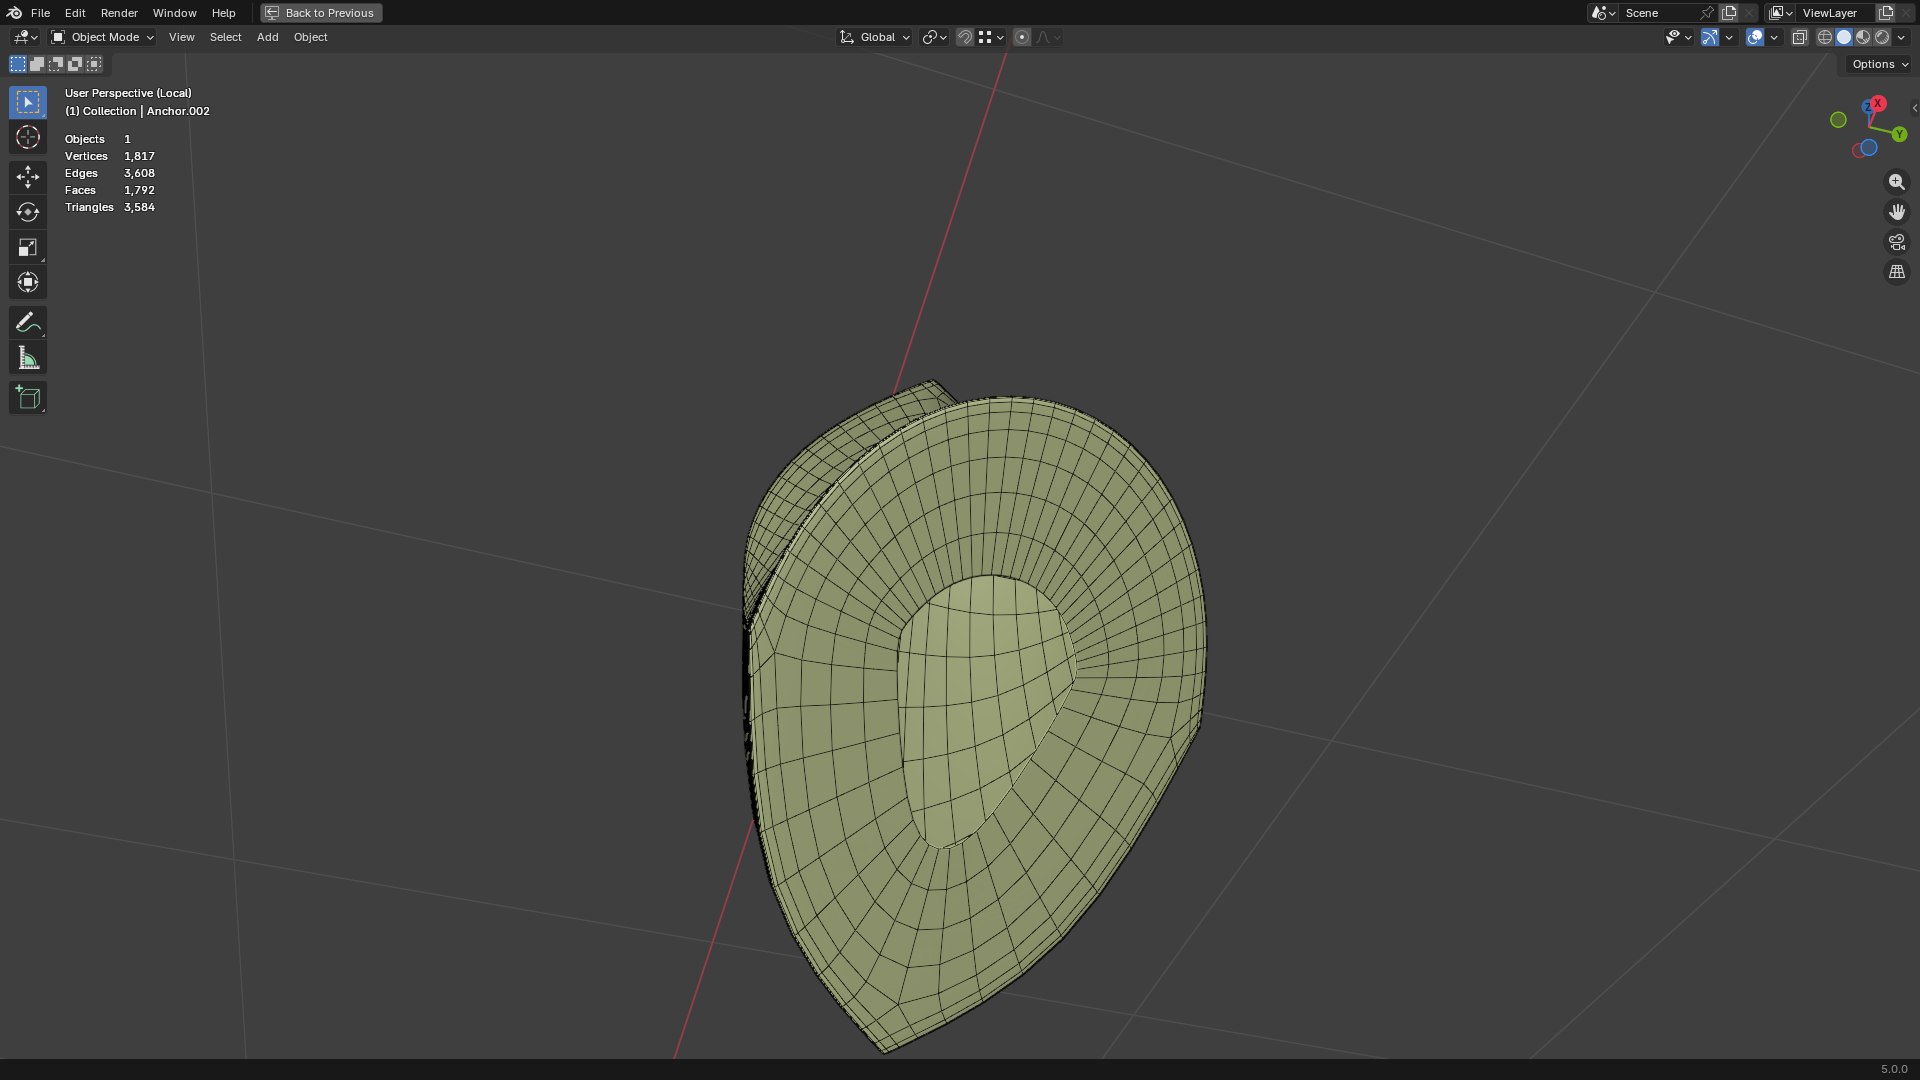Image resolution: width=1920 pixels, height=1080 pixels.
Task: Open selectability and visibility dropdown
Action: tap(1679, 37)
